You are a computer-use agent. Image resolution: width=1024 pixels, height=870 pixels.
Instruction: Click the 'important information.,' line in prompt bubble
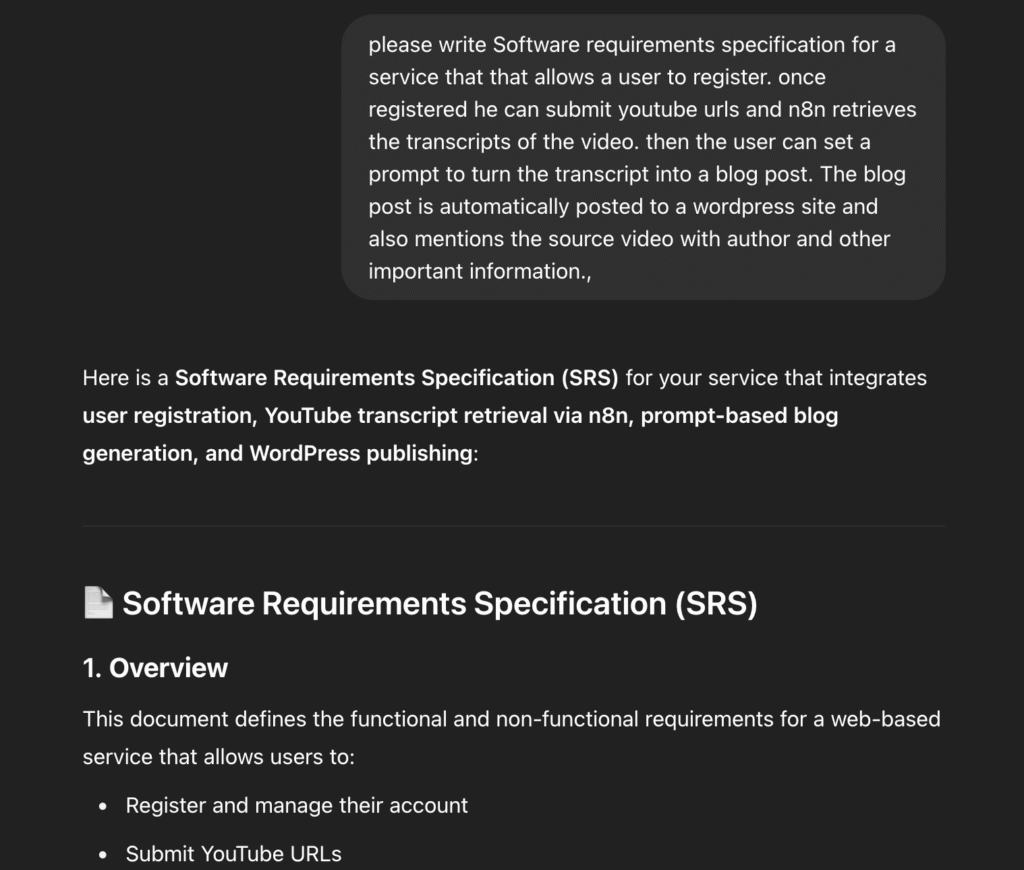[x=480, y=272]
